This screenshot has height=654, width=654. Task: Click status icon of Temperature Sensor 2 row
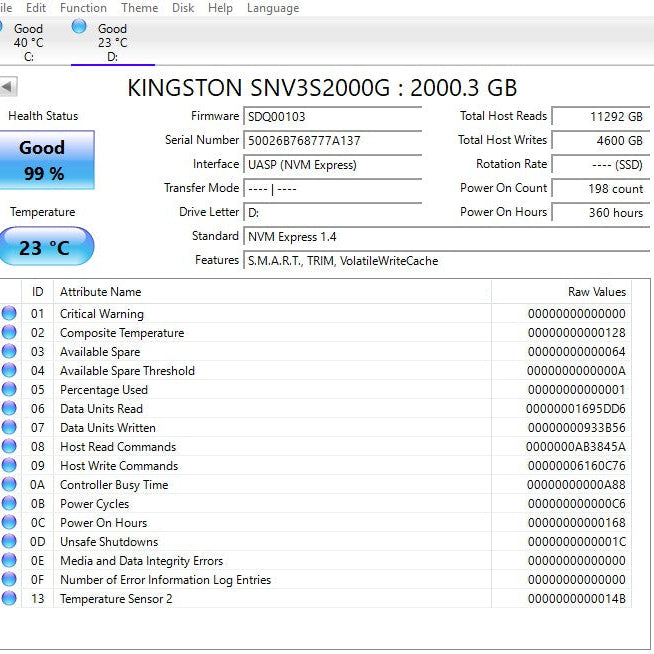pyautogui.click(x=9, y=598)
